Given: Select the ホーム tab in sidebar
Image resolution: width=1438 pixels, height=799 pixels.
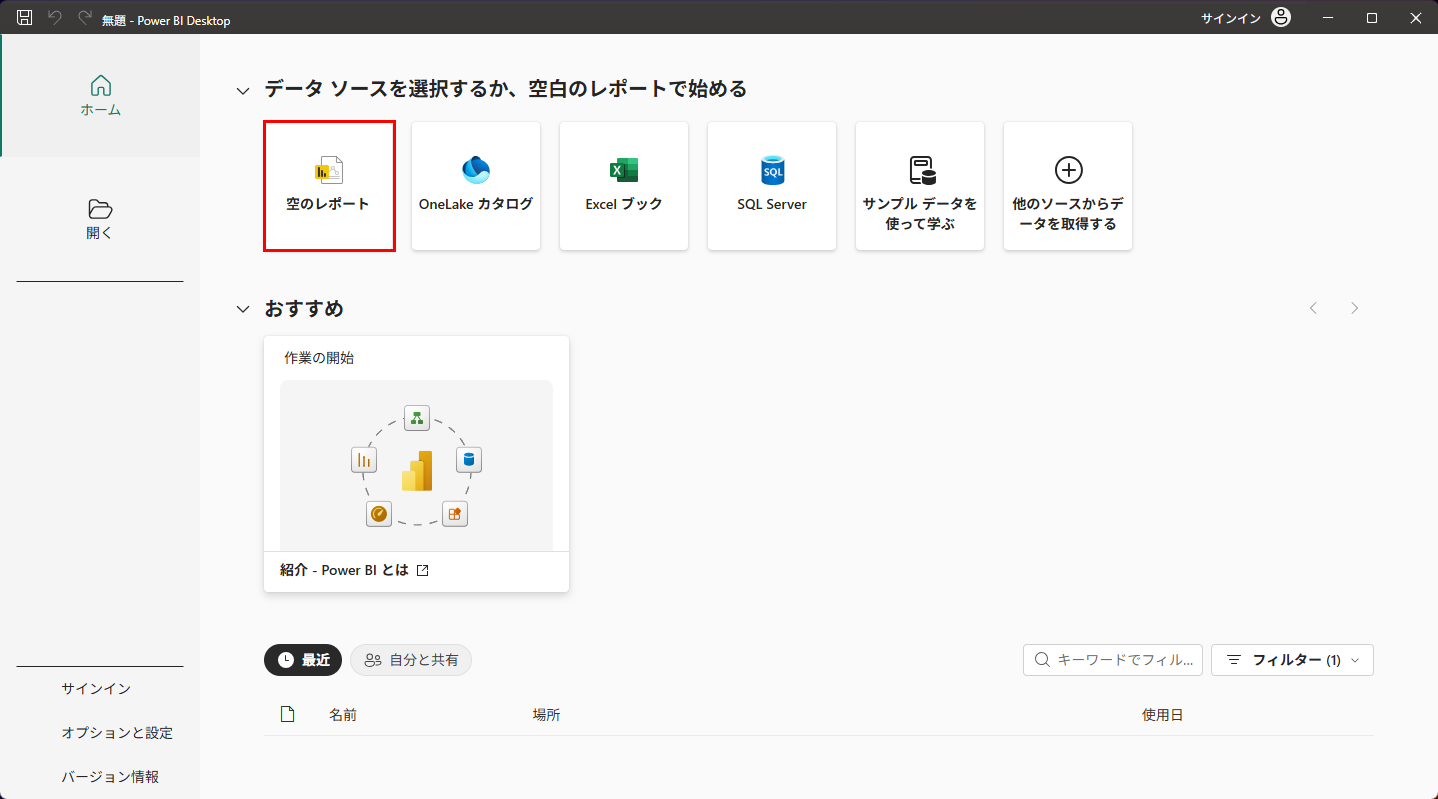Looking at the screenshot, I should point(100,96).
